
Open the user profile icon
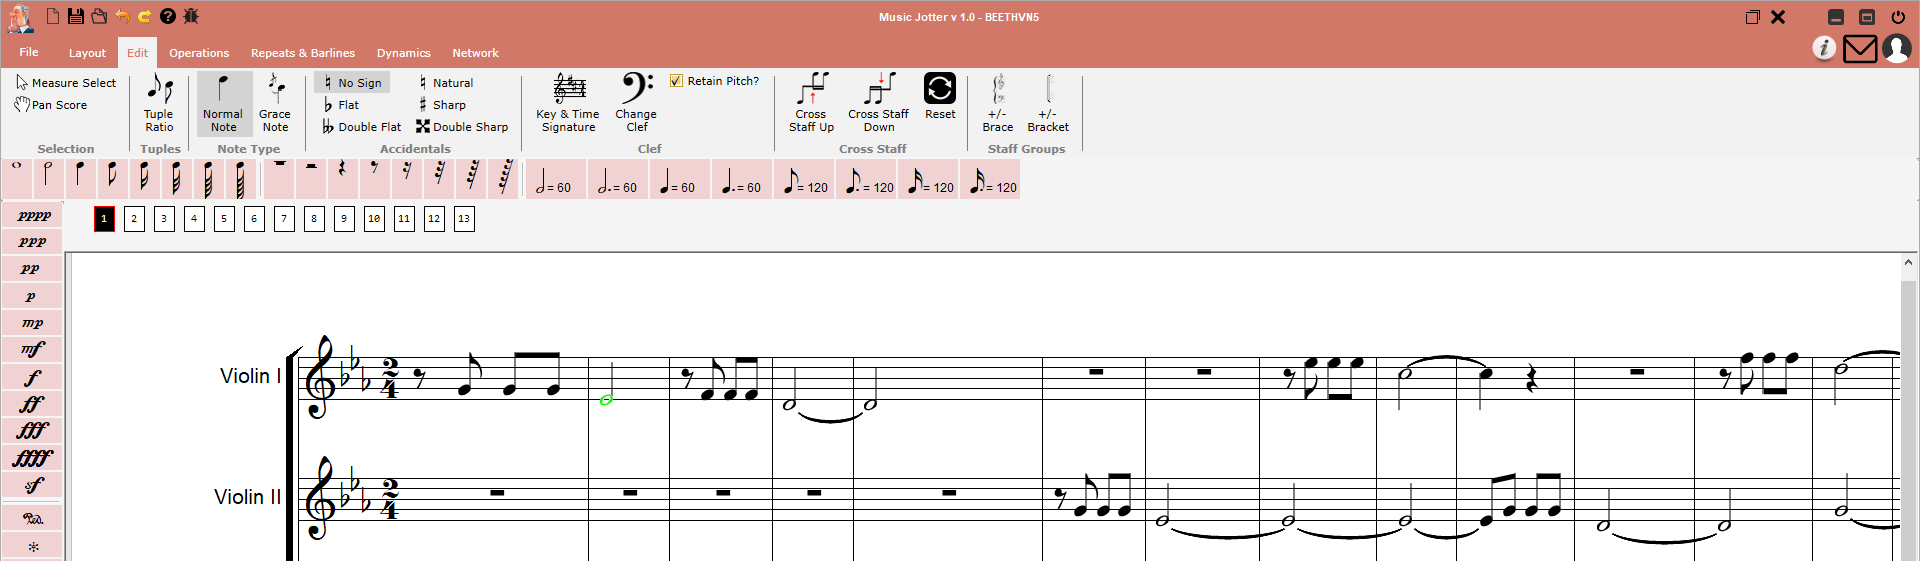click(1897, 48)
